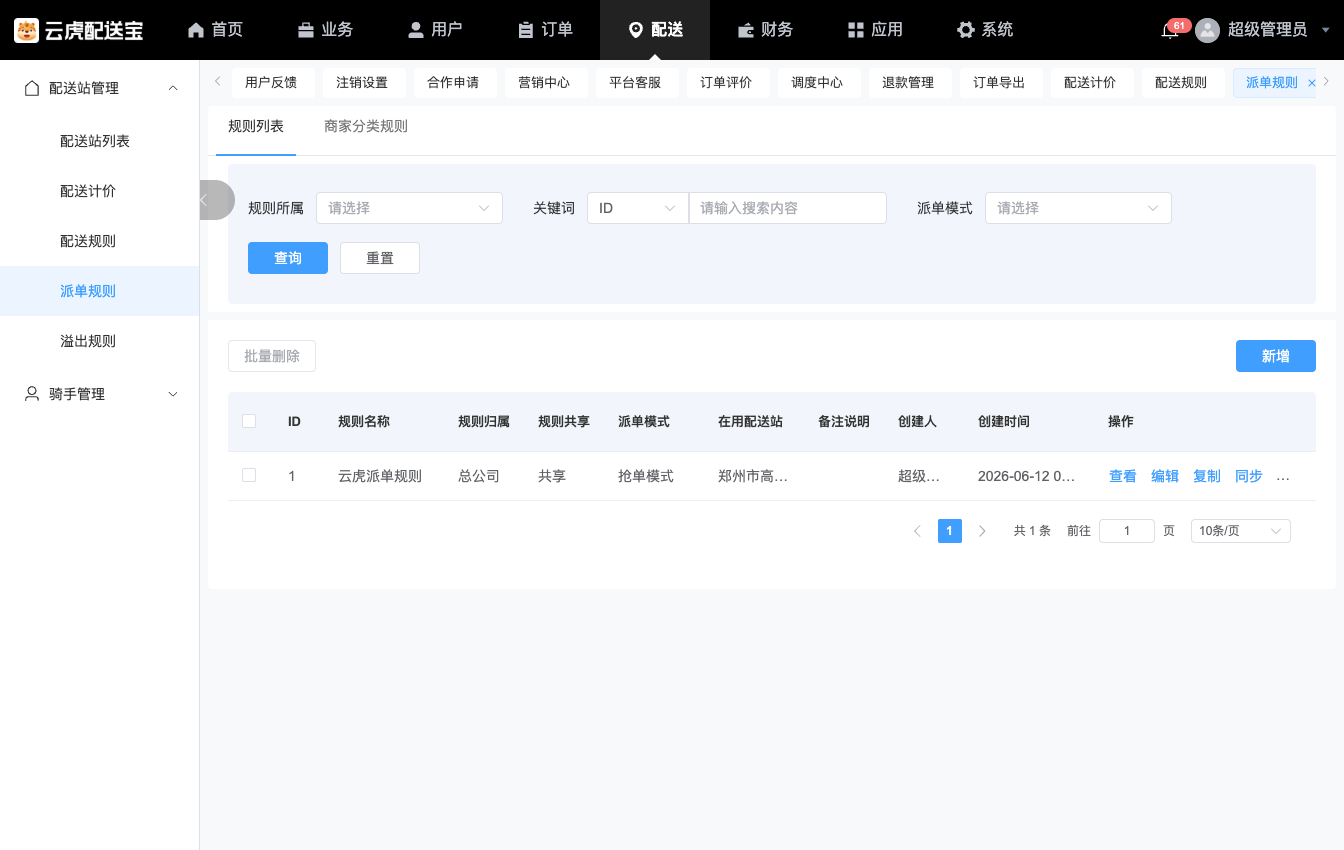Viewport: 1344px width, 850px height.
Task: Click the 郑州市高… delivery station cell
Action: click(753, 476)
